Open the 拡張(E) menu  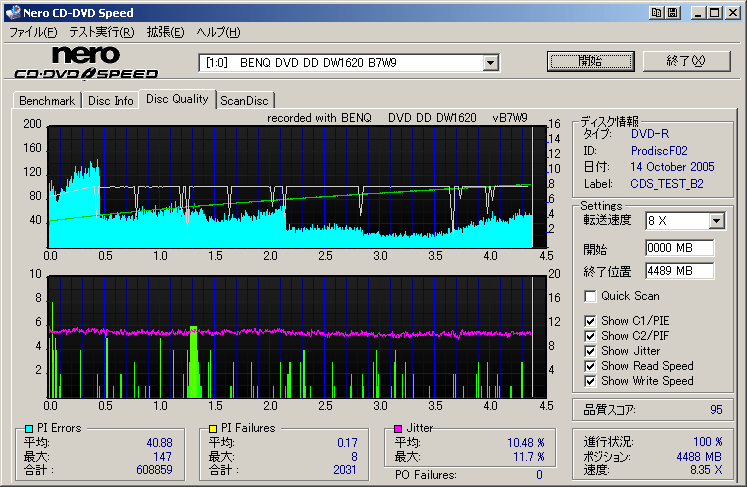point(165,32)
